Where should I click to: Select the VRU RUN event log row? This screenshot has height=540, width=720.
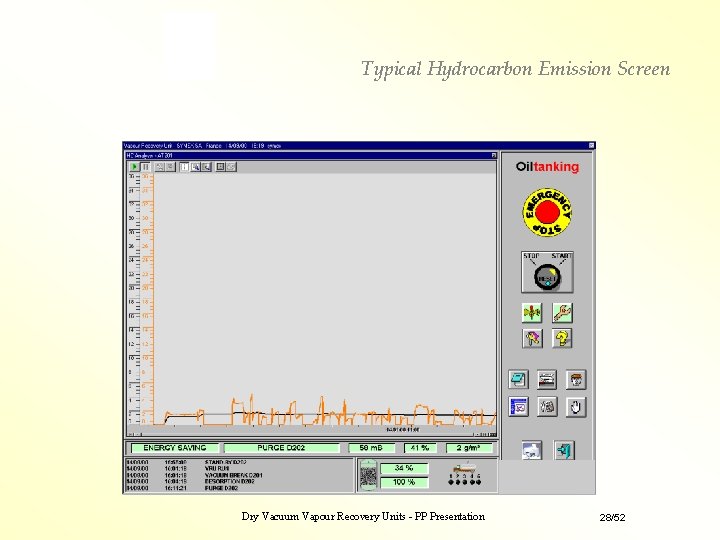coord(240,469)
